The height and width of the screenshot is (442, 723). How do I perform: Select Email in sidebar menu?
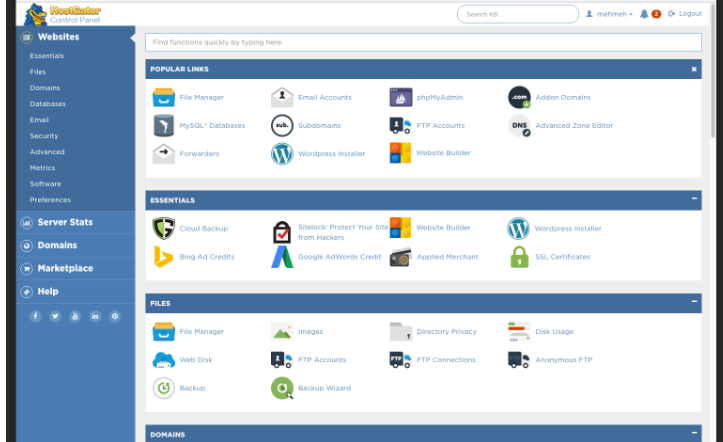[x=39, y=120]
